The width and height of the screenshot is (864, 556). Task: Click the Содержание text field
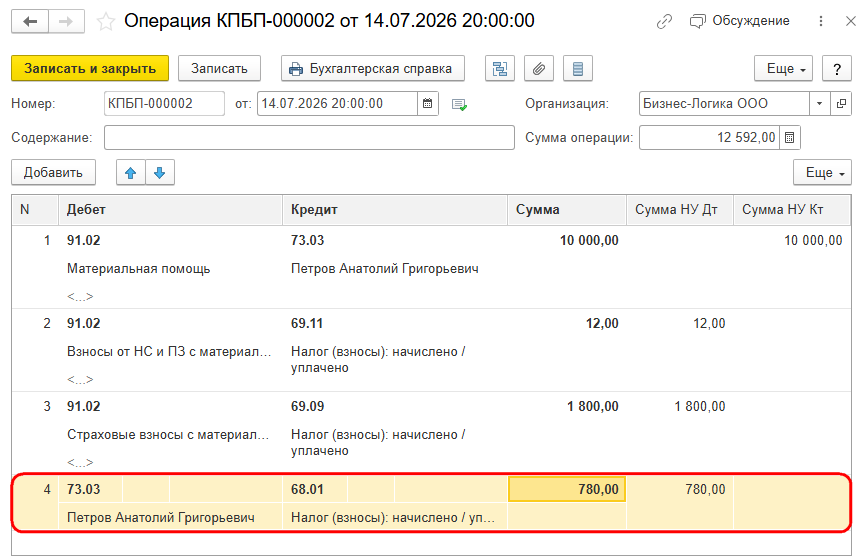pos(309,138)
